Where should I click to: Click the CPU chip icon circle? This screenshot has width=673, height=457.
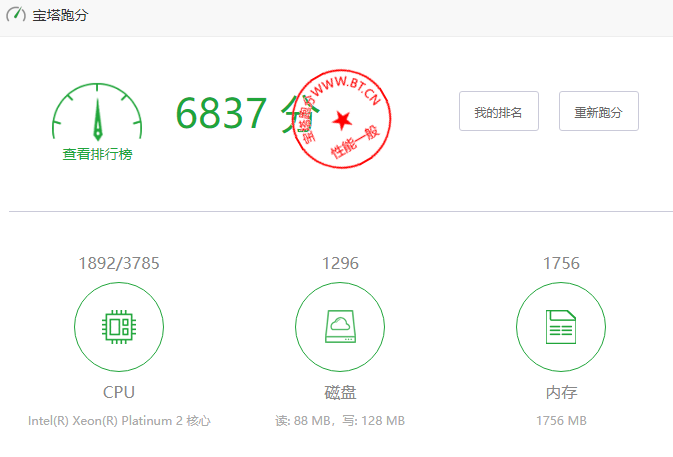(119, 327)
